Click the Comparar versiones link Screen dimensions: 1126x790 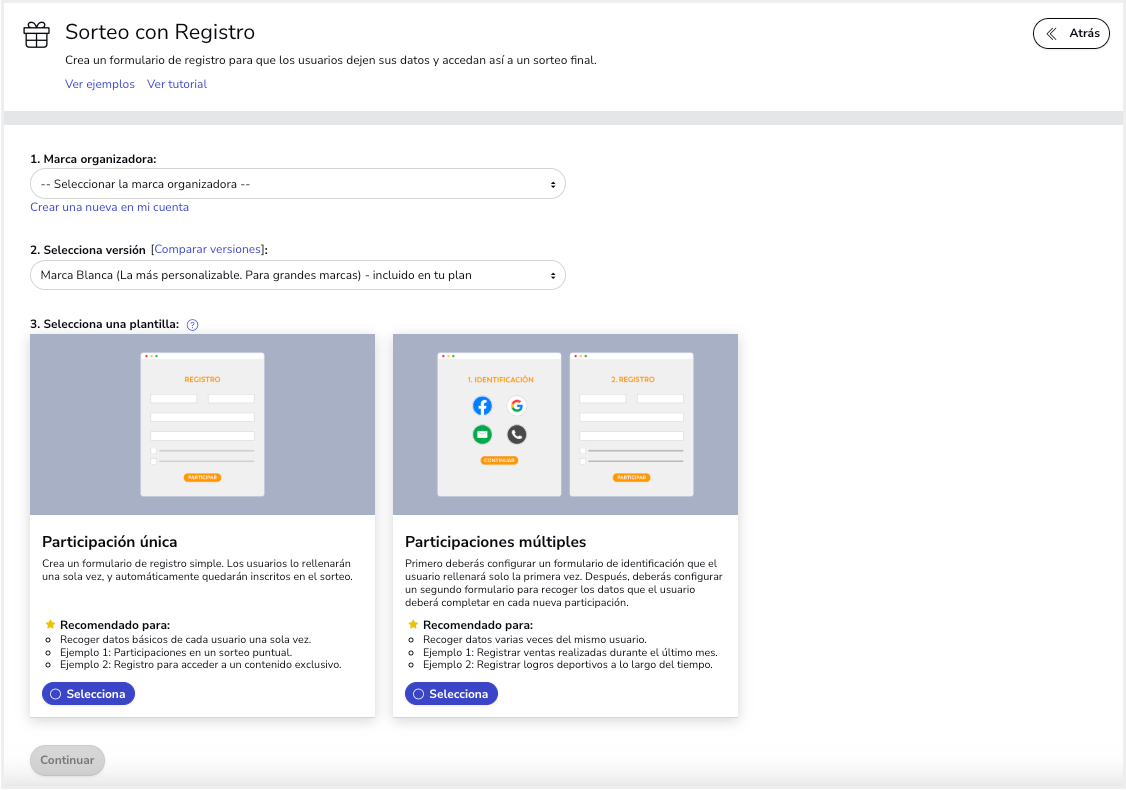tap(208, 249)
